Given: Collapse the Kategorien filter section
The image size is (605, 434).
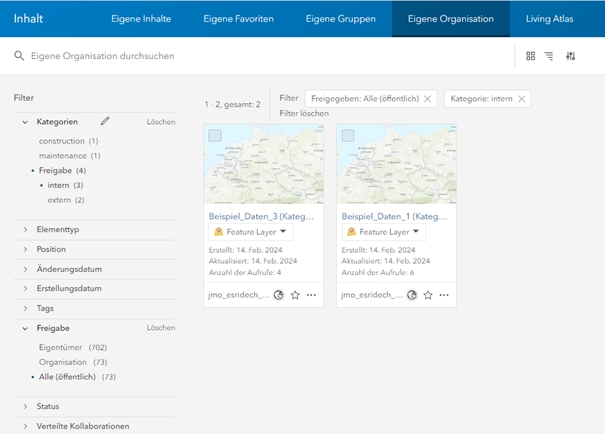Looking at the screenshot, I should click(25, 122).
